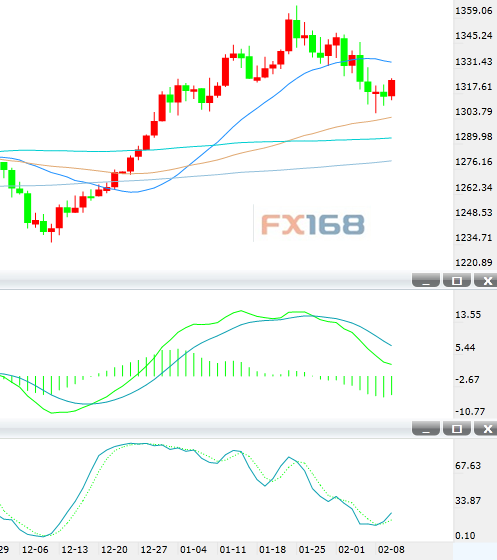Viewport: 497px width, 560px height.
Task: Click the 1248.53 price axis label
Action: [473, 212]
